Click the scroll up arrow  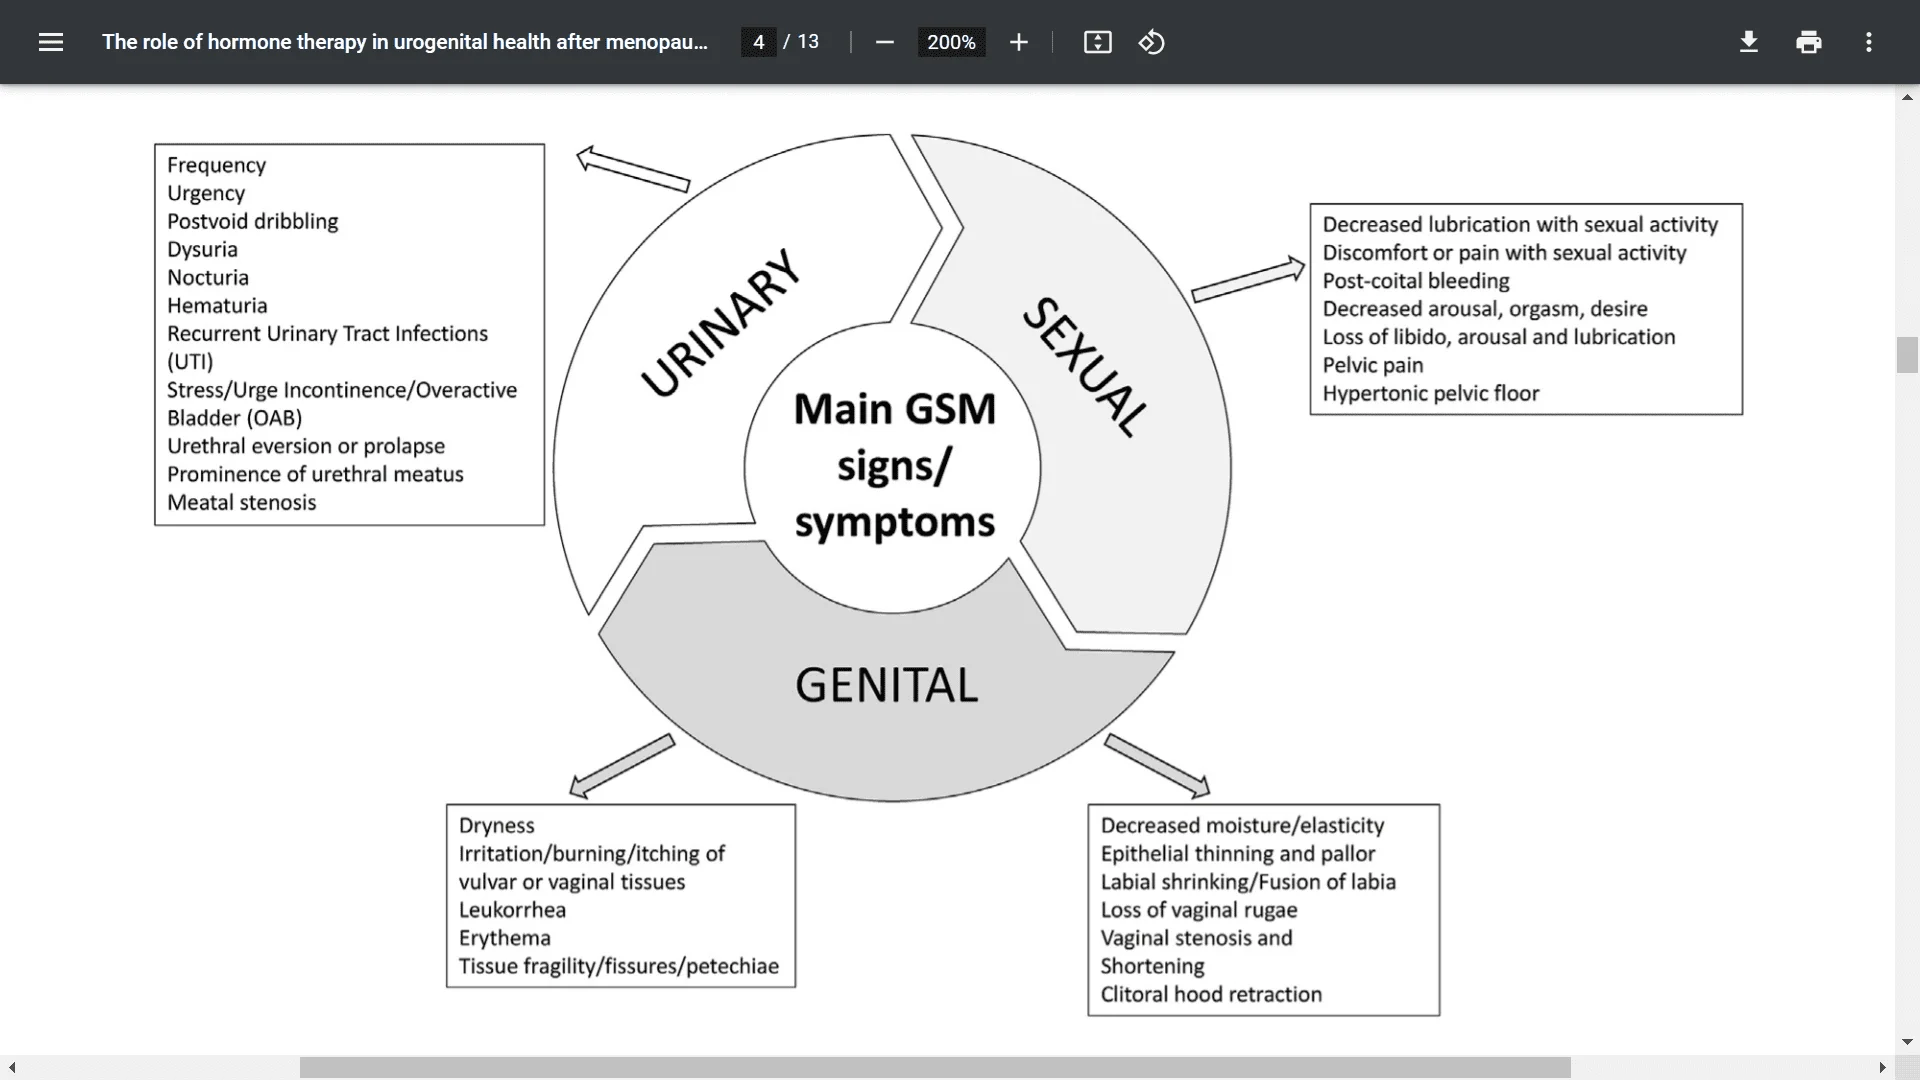1907,97
